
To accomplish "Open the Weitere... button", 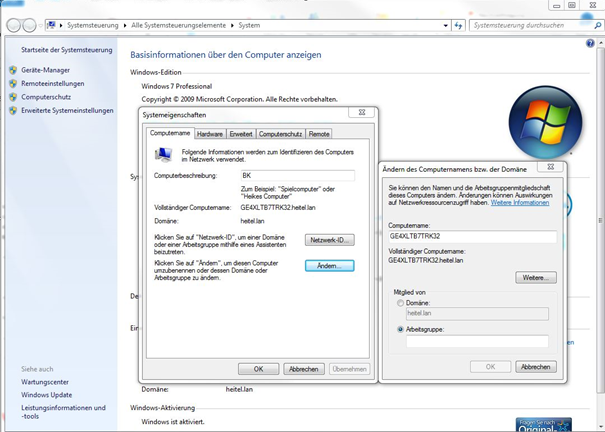I will tap(536, 278).
